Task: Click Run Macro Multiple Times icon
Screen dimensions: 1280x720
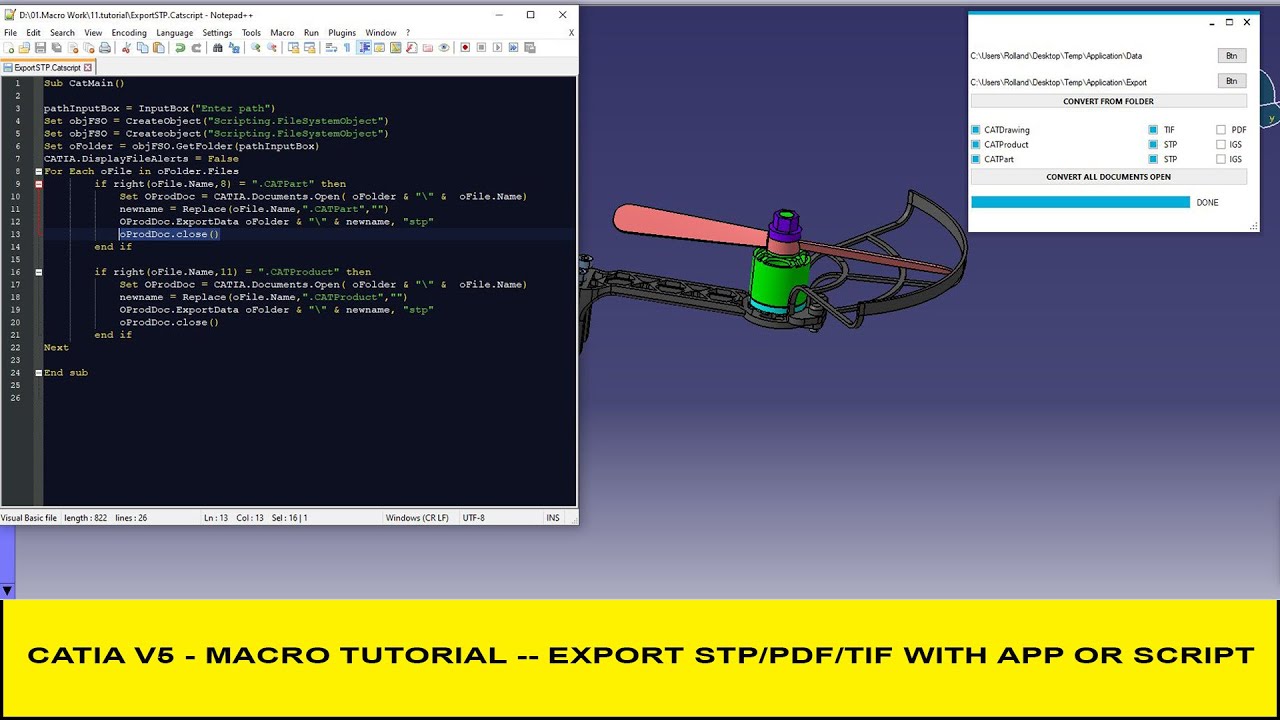Action: click(x=513, y=48)
